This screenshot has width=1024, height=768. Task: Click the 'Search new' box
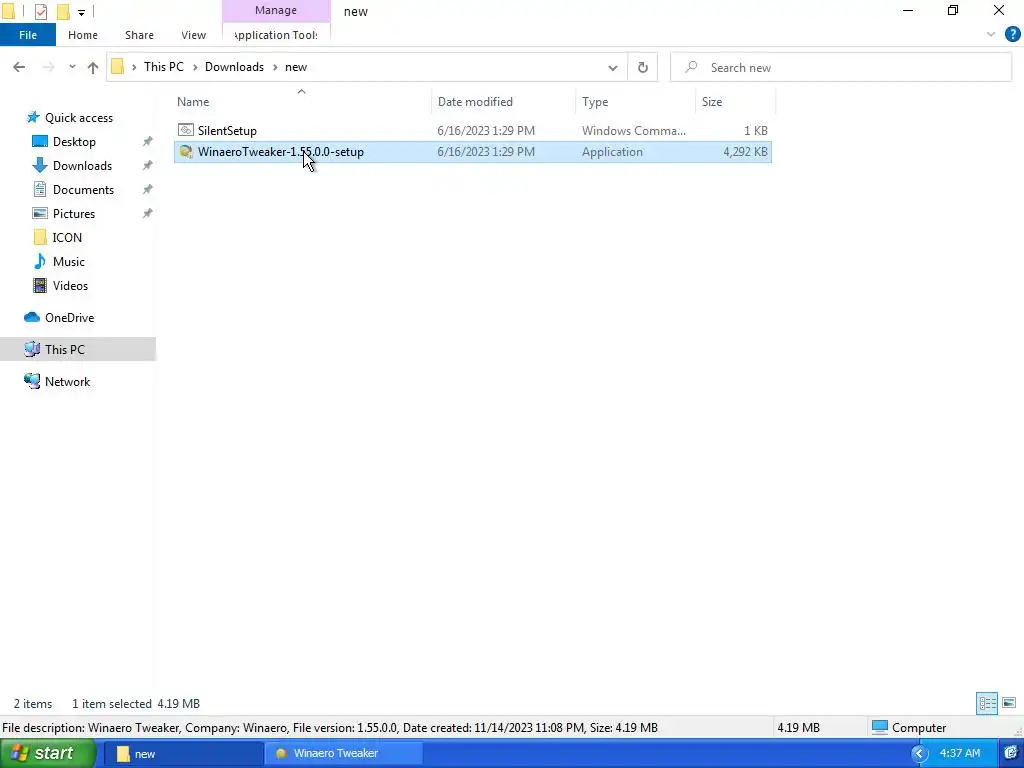click(x=841, y=67)
